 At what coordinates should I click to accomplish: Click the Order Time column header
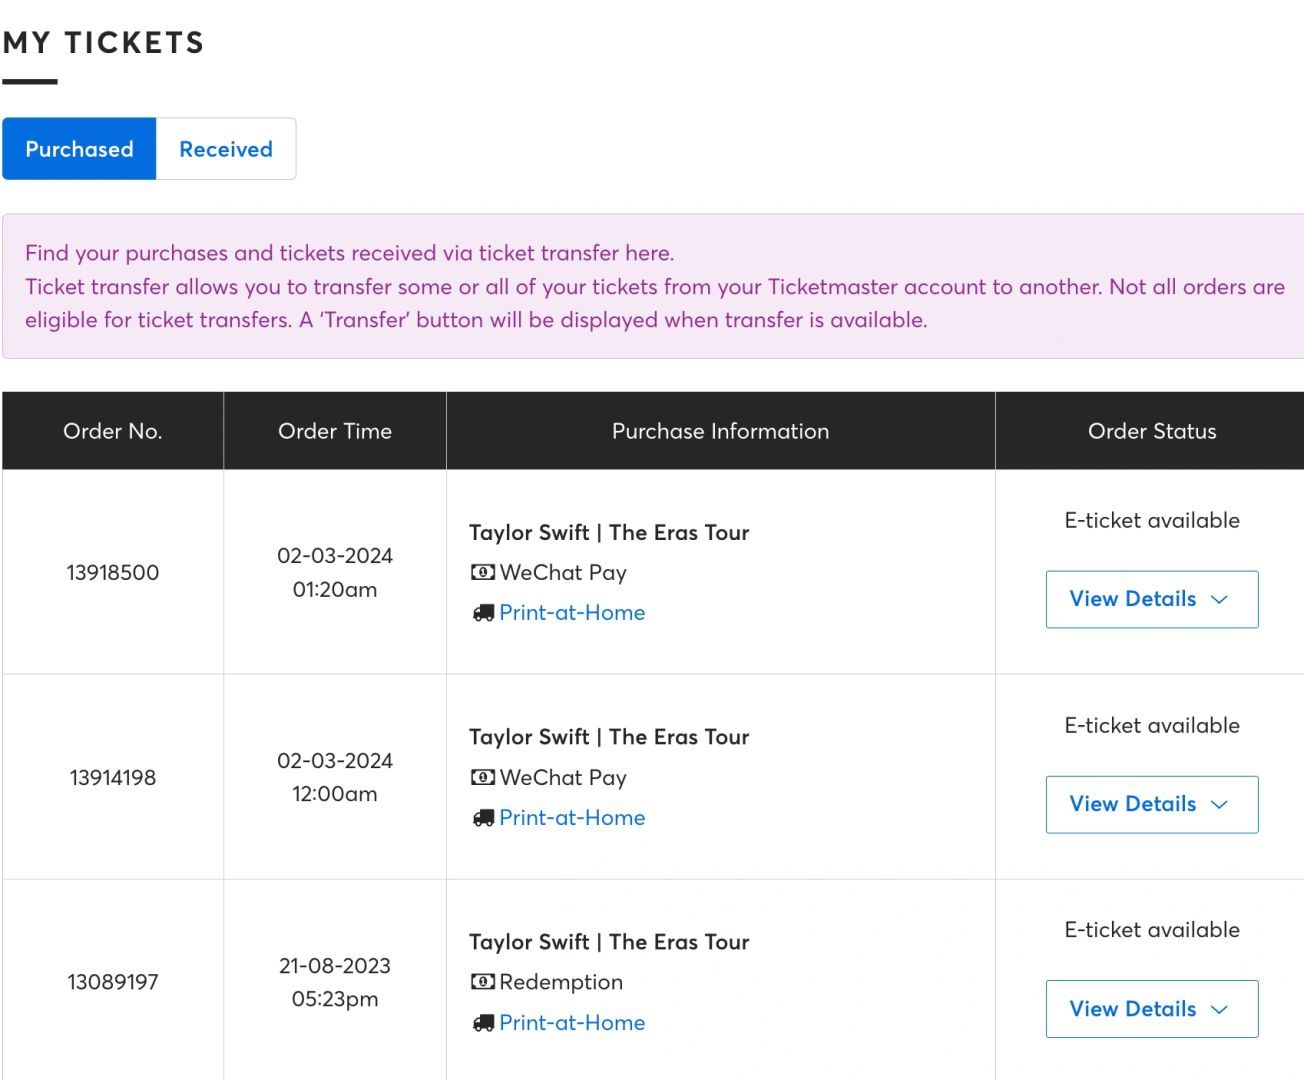coord(335,431)
